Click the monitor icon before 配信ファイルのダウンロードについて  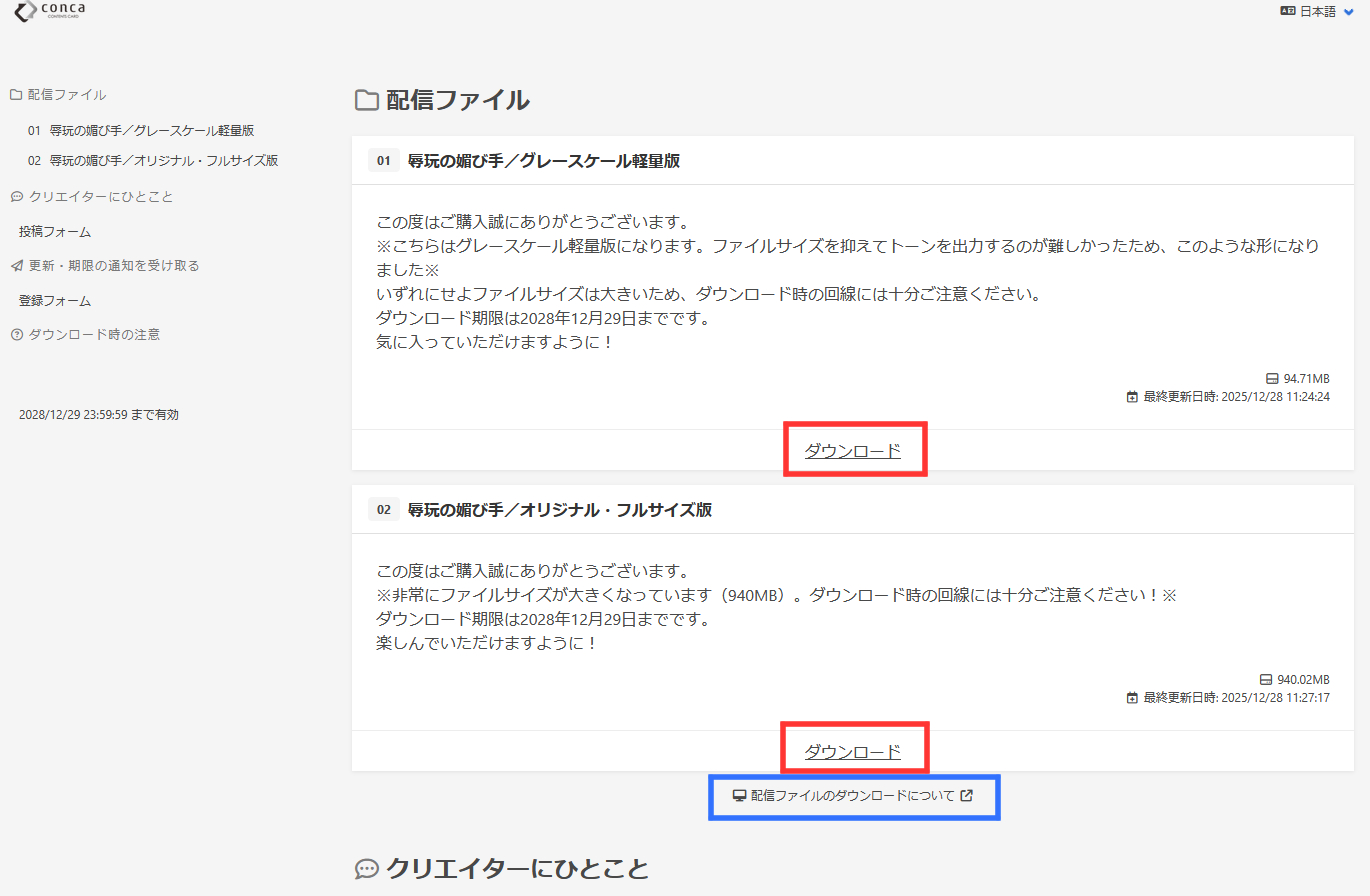(x=740, y=796)
